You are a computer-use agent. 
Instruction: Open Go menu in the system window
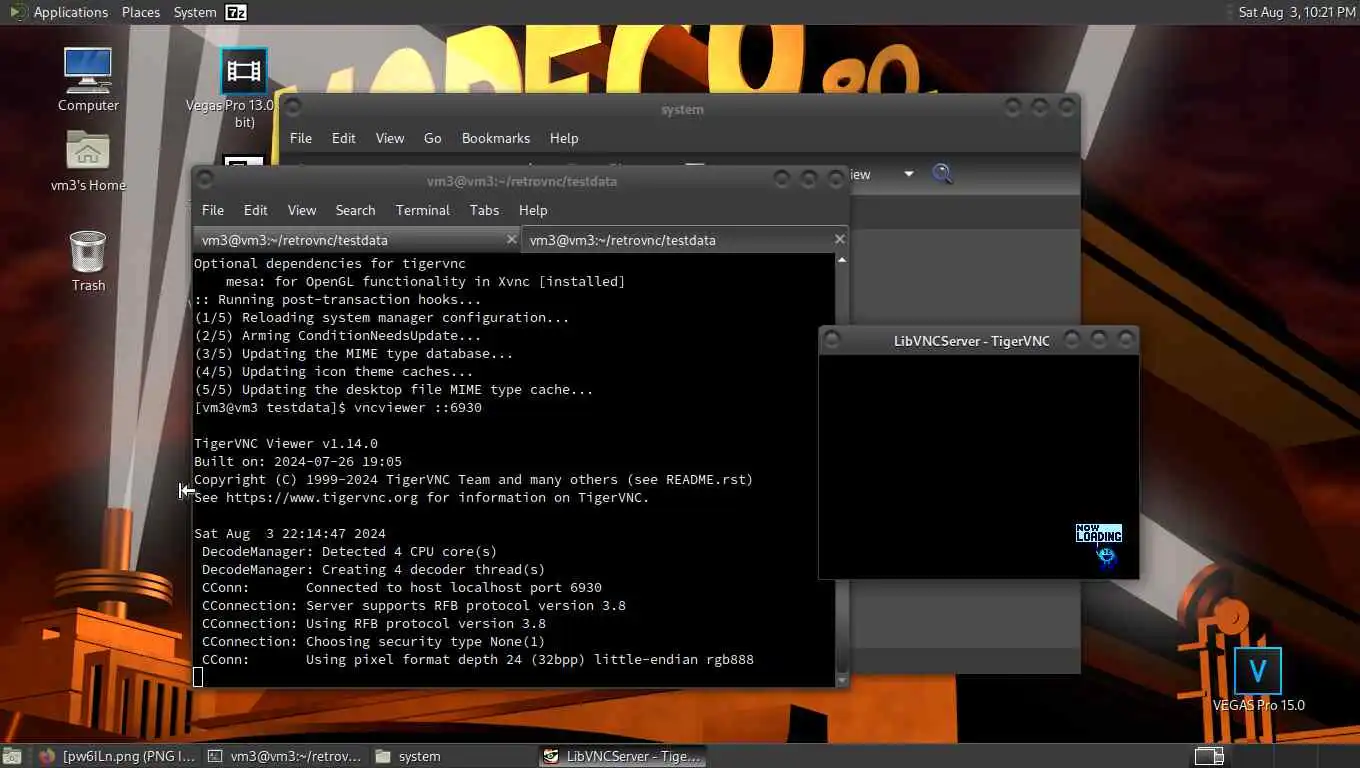coord(432,138)
